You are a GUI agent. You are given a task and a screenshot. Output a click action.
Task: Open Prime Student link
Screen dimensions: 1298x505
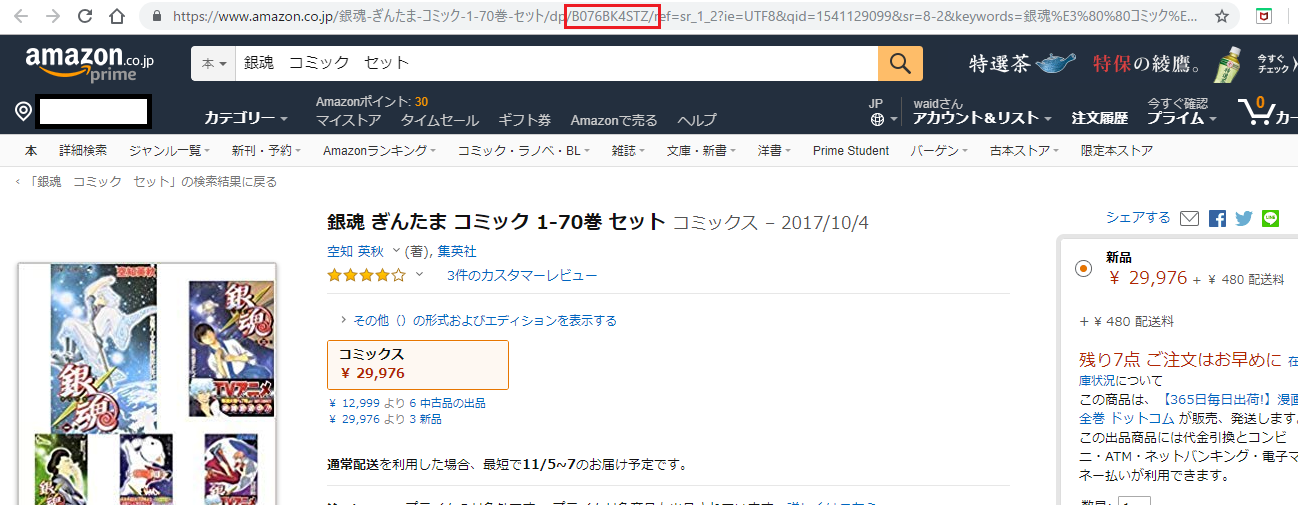851,151
